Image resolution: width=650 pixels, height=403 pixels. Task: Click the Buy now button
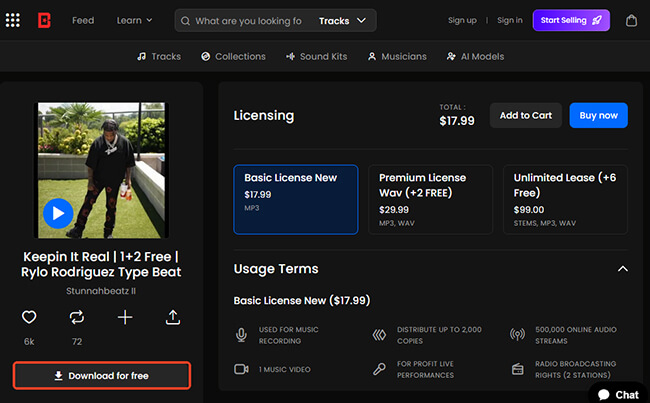pyautogui.click(x=598, y=115)
